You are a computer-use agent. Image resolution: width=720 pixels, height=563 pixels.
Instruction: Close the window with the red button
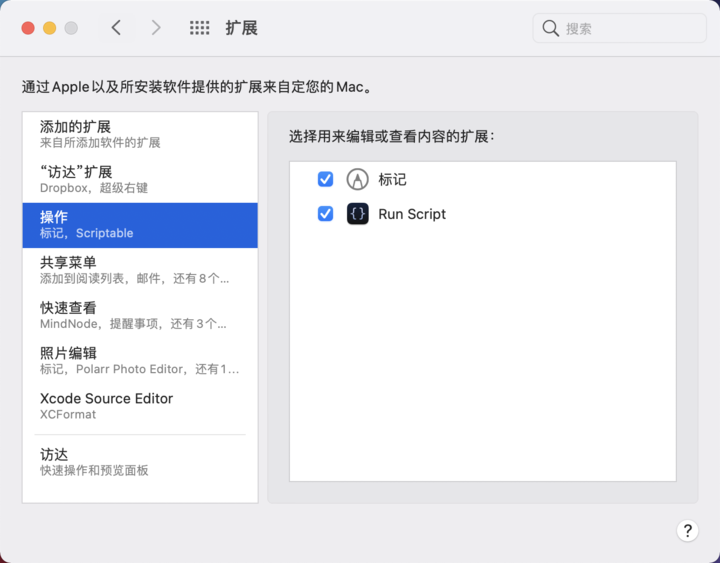28,28
